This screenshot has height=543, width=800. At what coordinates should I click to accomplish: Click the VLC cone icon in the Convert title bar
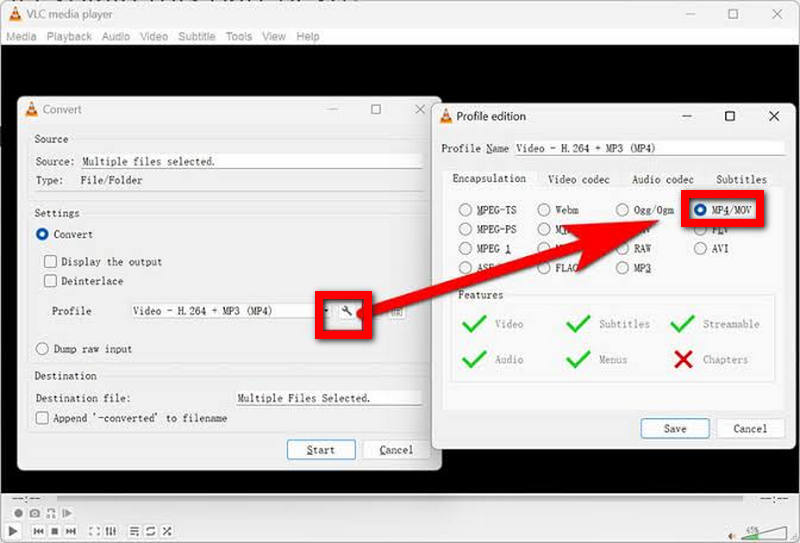32,109
